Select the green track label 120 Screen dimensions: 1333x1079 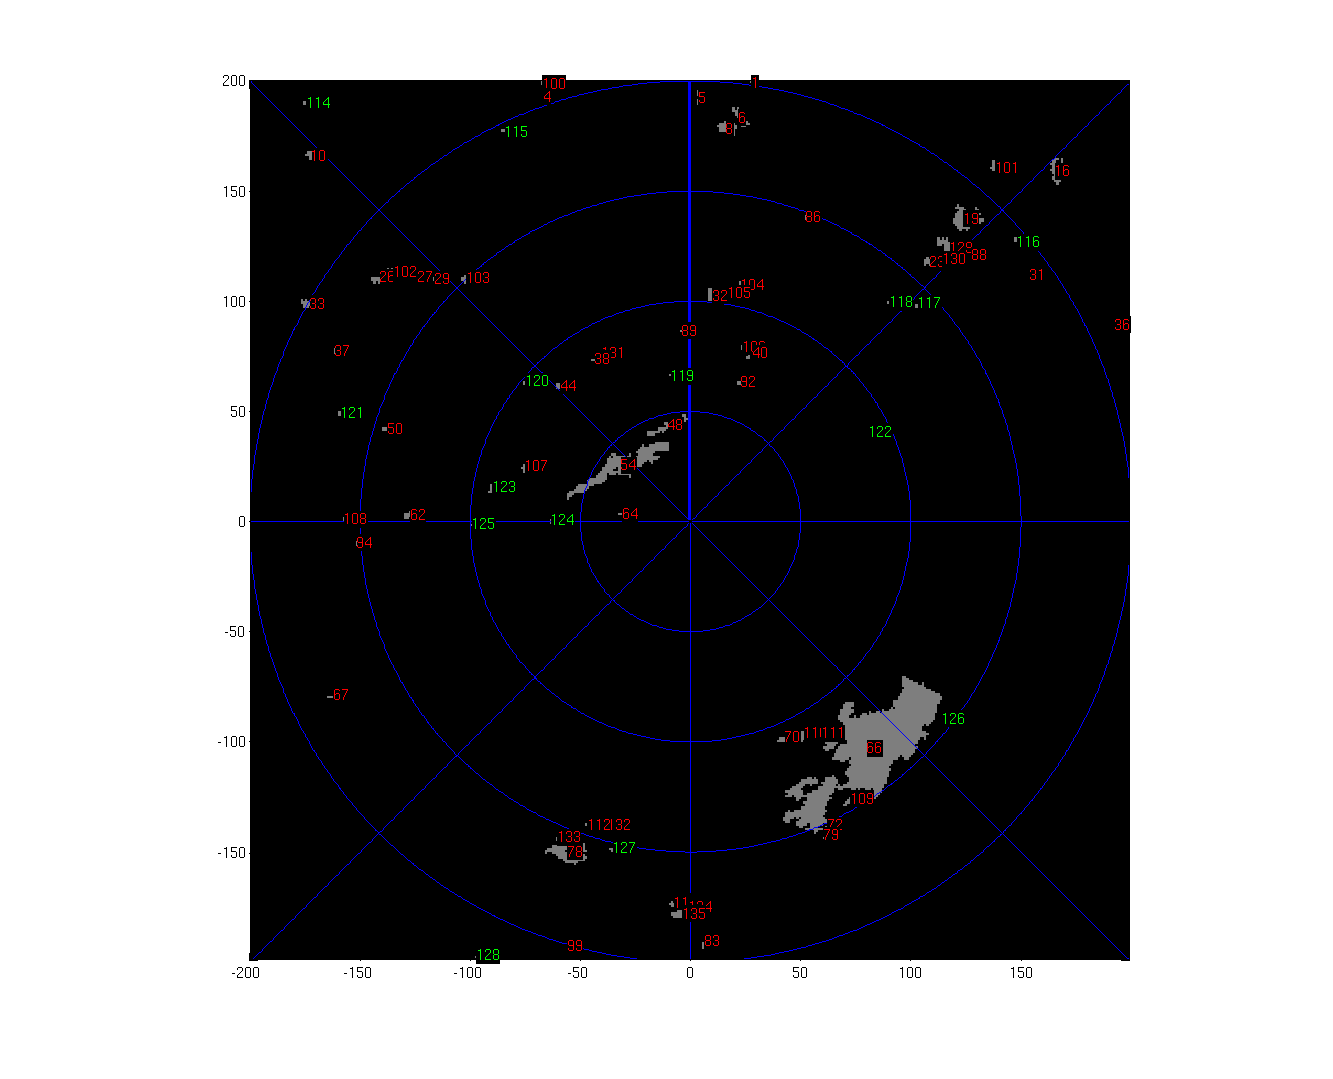tap(537, 381)
